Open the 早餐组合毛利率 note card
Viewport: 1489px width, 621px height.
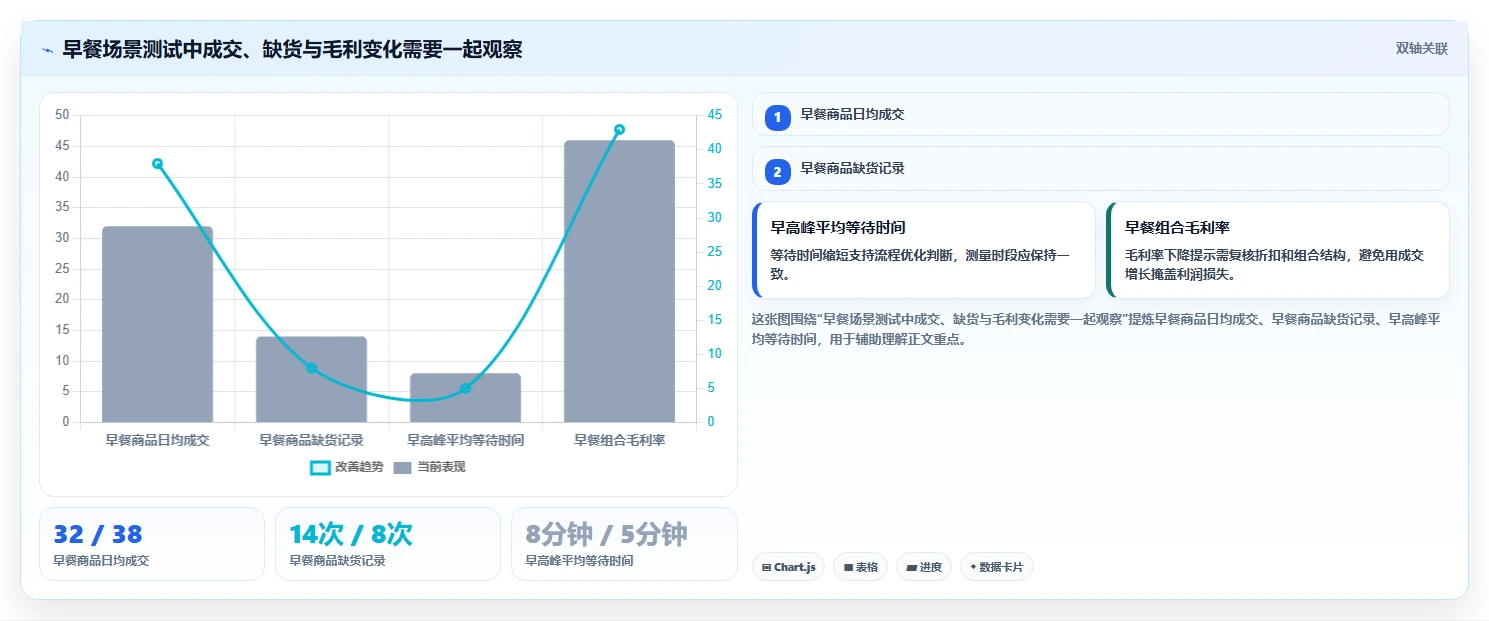(x=1277, y=250)
